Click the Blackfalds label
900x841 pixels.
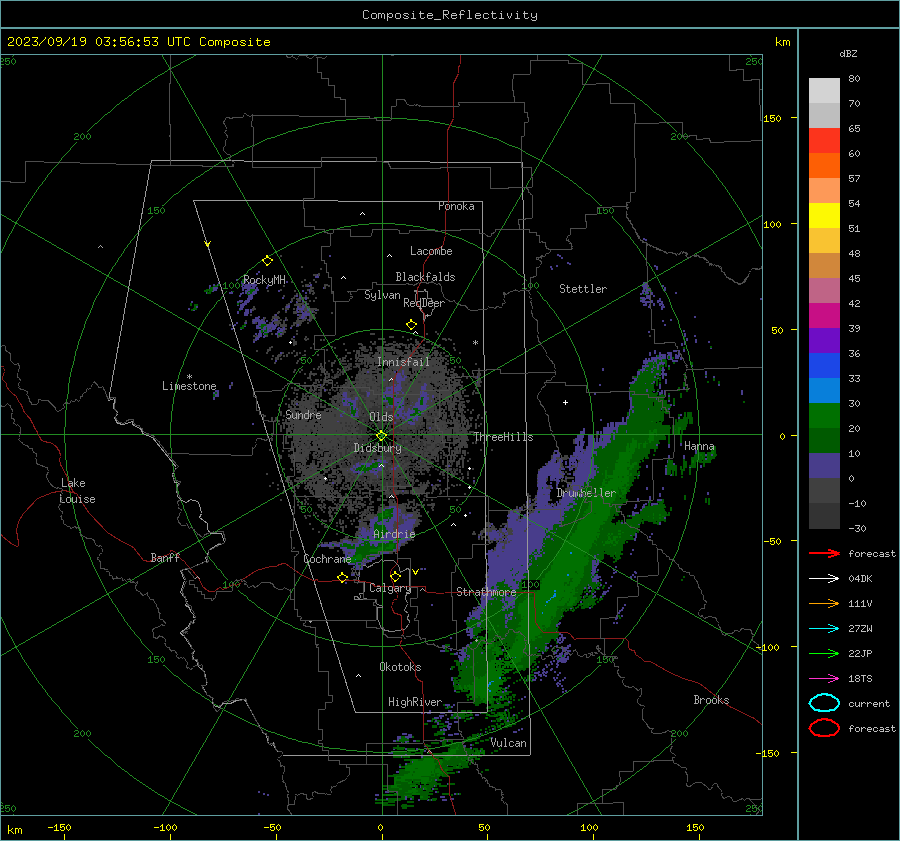click(425, 277)
